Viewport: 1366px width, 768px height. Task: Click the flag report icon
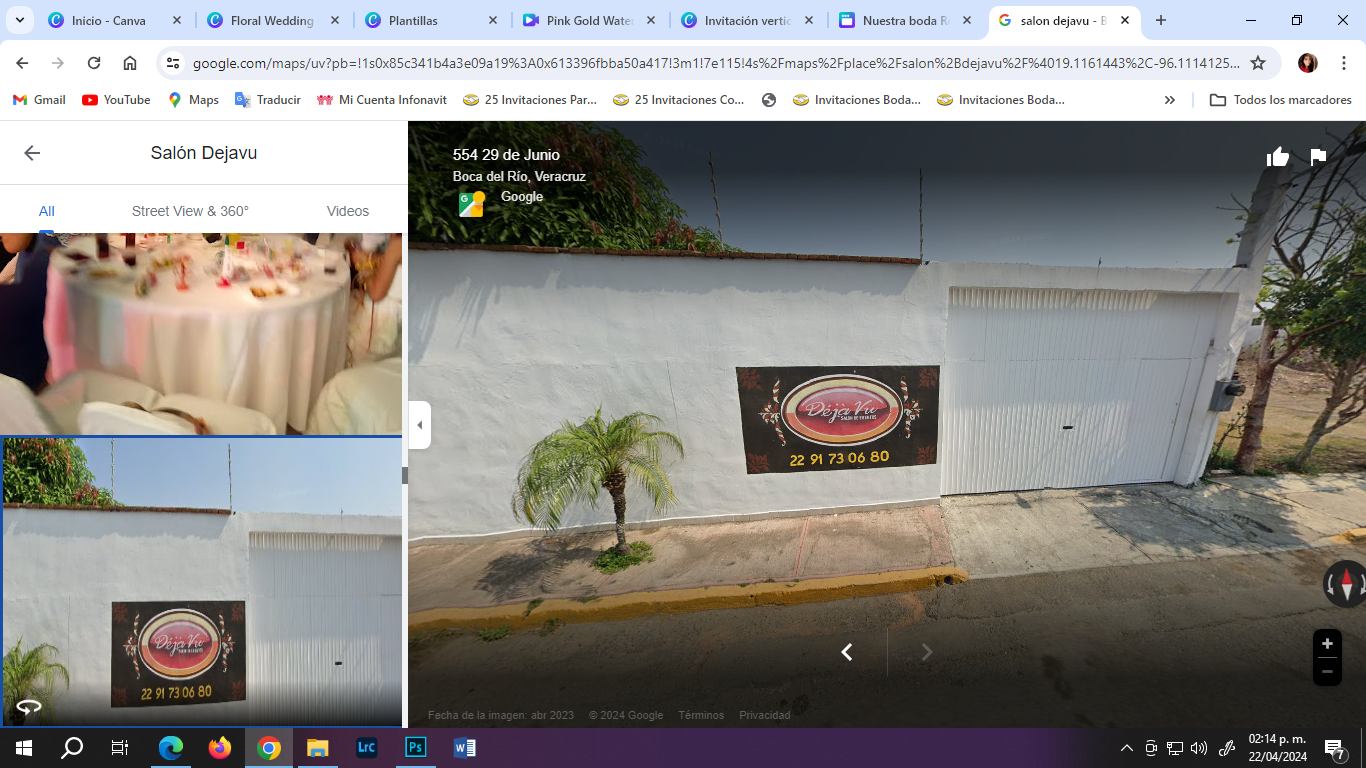[1318, 157]
